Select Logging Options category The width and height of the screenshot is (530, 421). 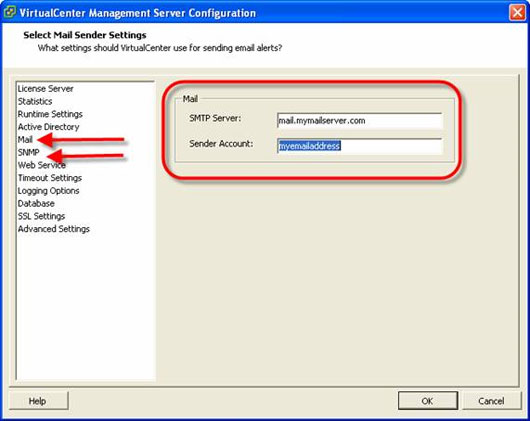(48, 191)
